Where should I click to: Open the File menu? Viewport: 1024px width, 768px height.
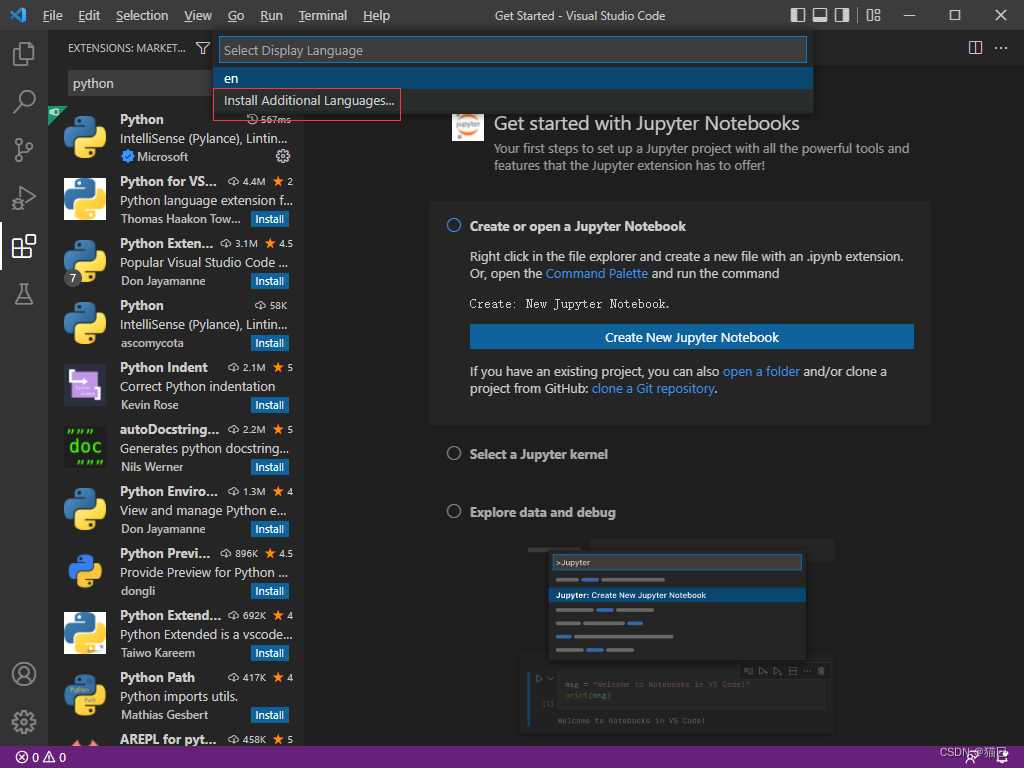pyautogui.click(x=52, y=15)
